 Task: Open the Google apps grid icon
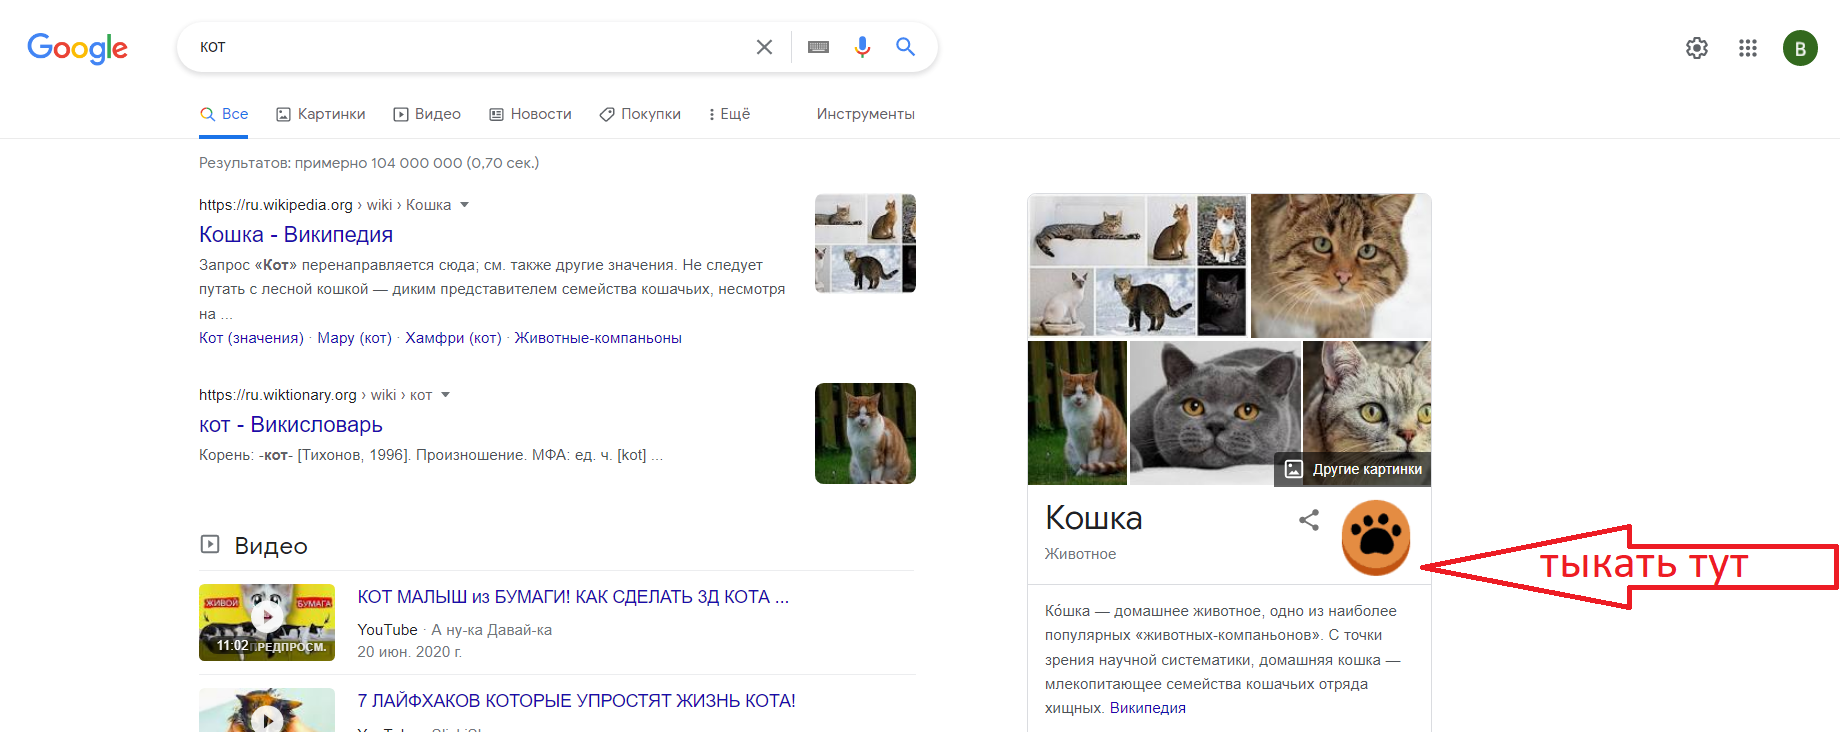pyautogui.click(x=1748, y=48)
